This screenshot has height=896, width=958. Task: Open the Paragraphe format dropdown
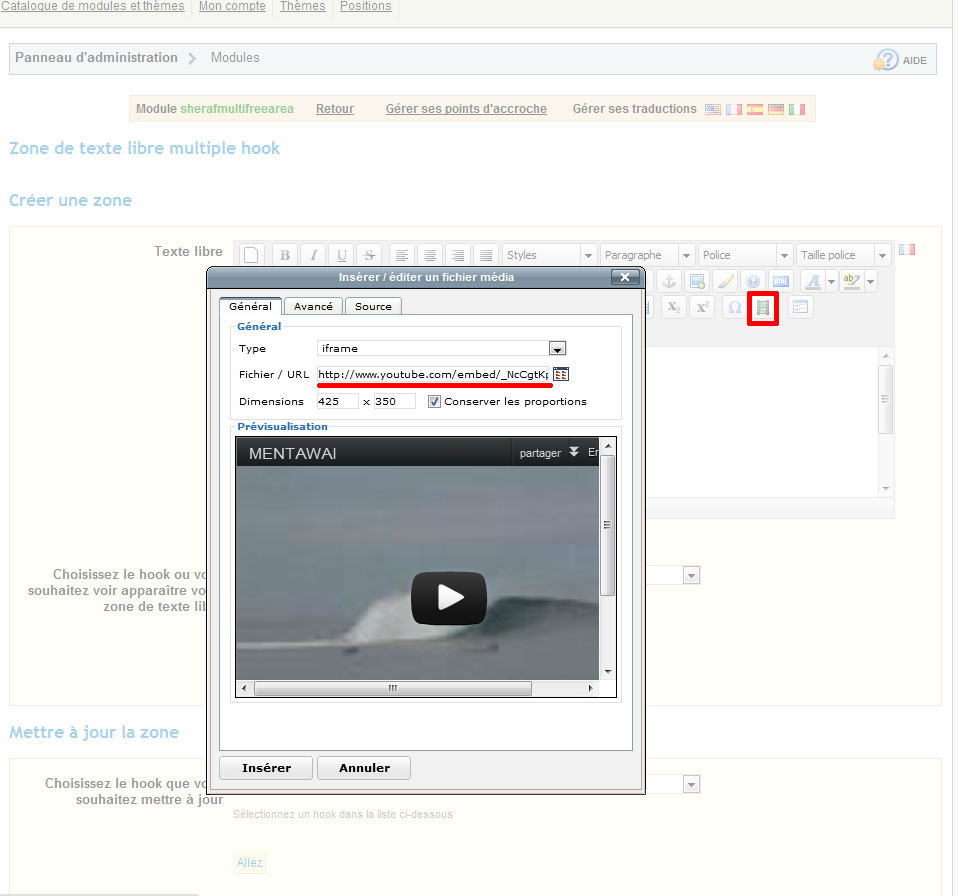pyautogui.click(x=647, y=255)
